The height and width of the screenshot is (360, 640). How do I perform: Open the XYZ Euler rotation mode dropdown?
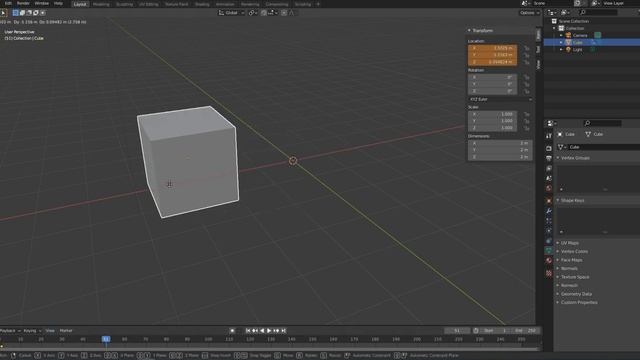(x=500, y=99)
